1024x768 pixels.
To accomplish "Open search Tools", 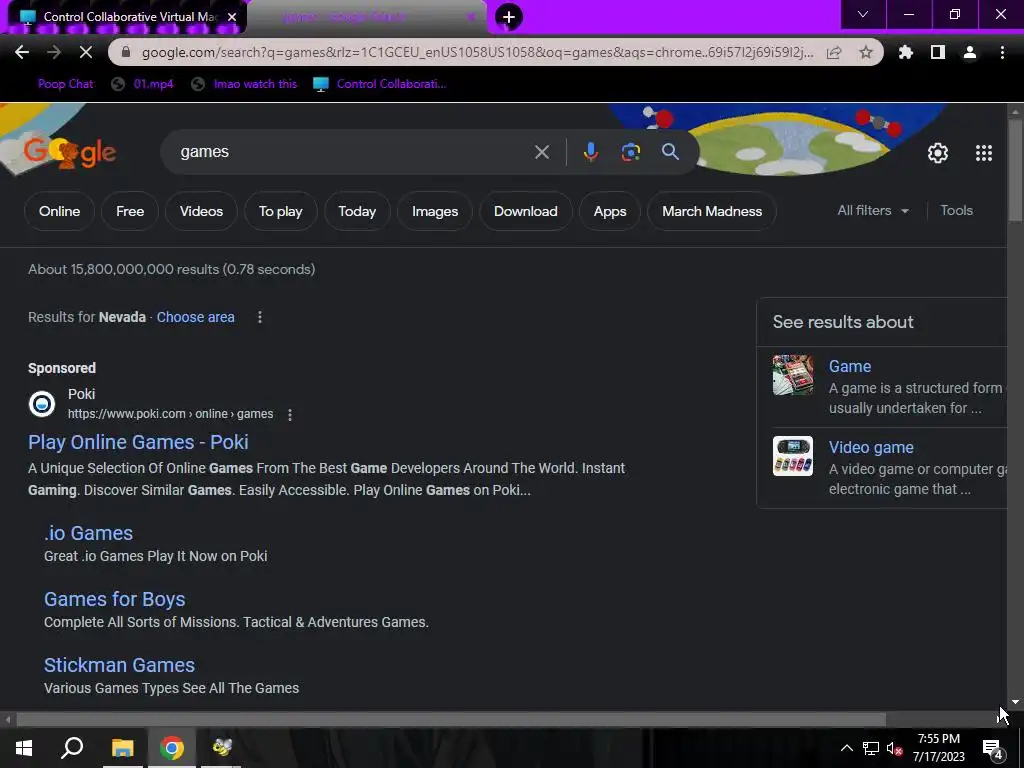I will (956, 210).
